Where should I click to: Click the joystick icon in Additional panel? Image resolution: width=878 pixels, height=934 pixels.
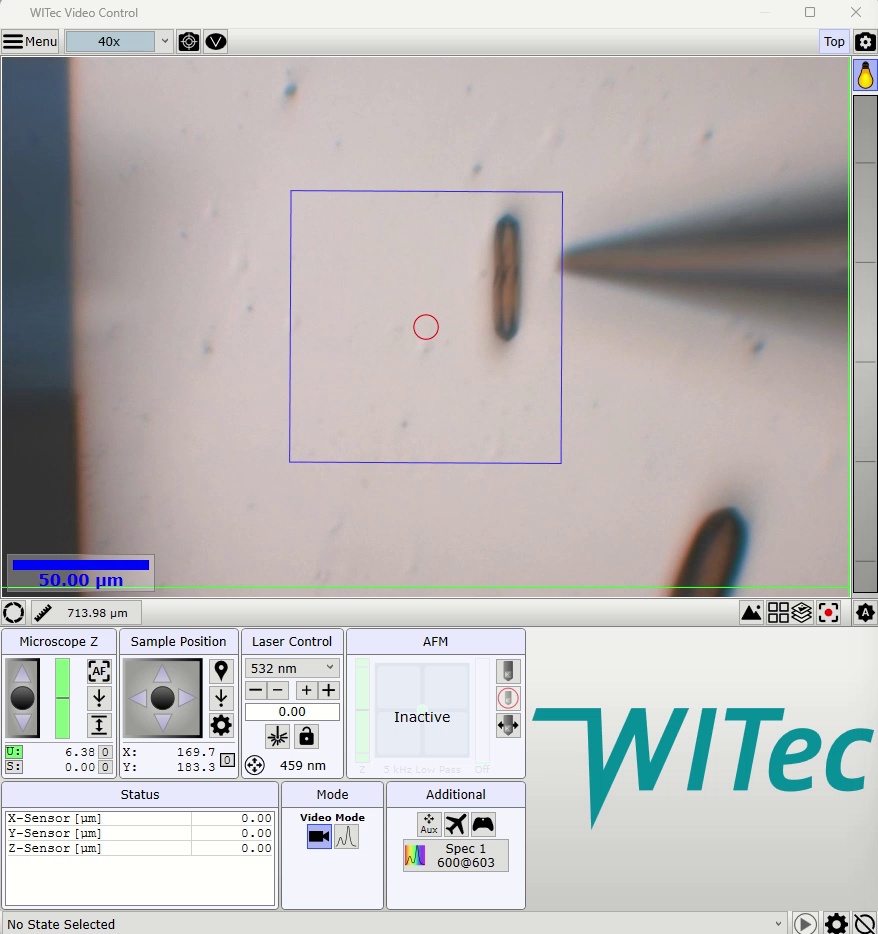pos(483,823)
